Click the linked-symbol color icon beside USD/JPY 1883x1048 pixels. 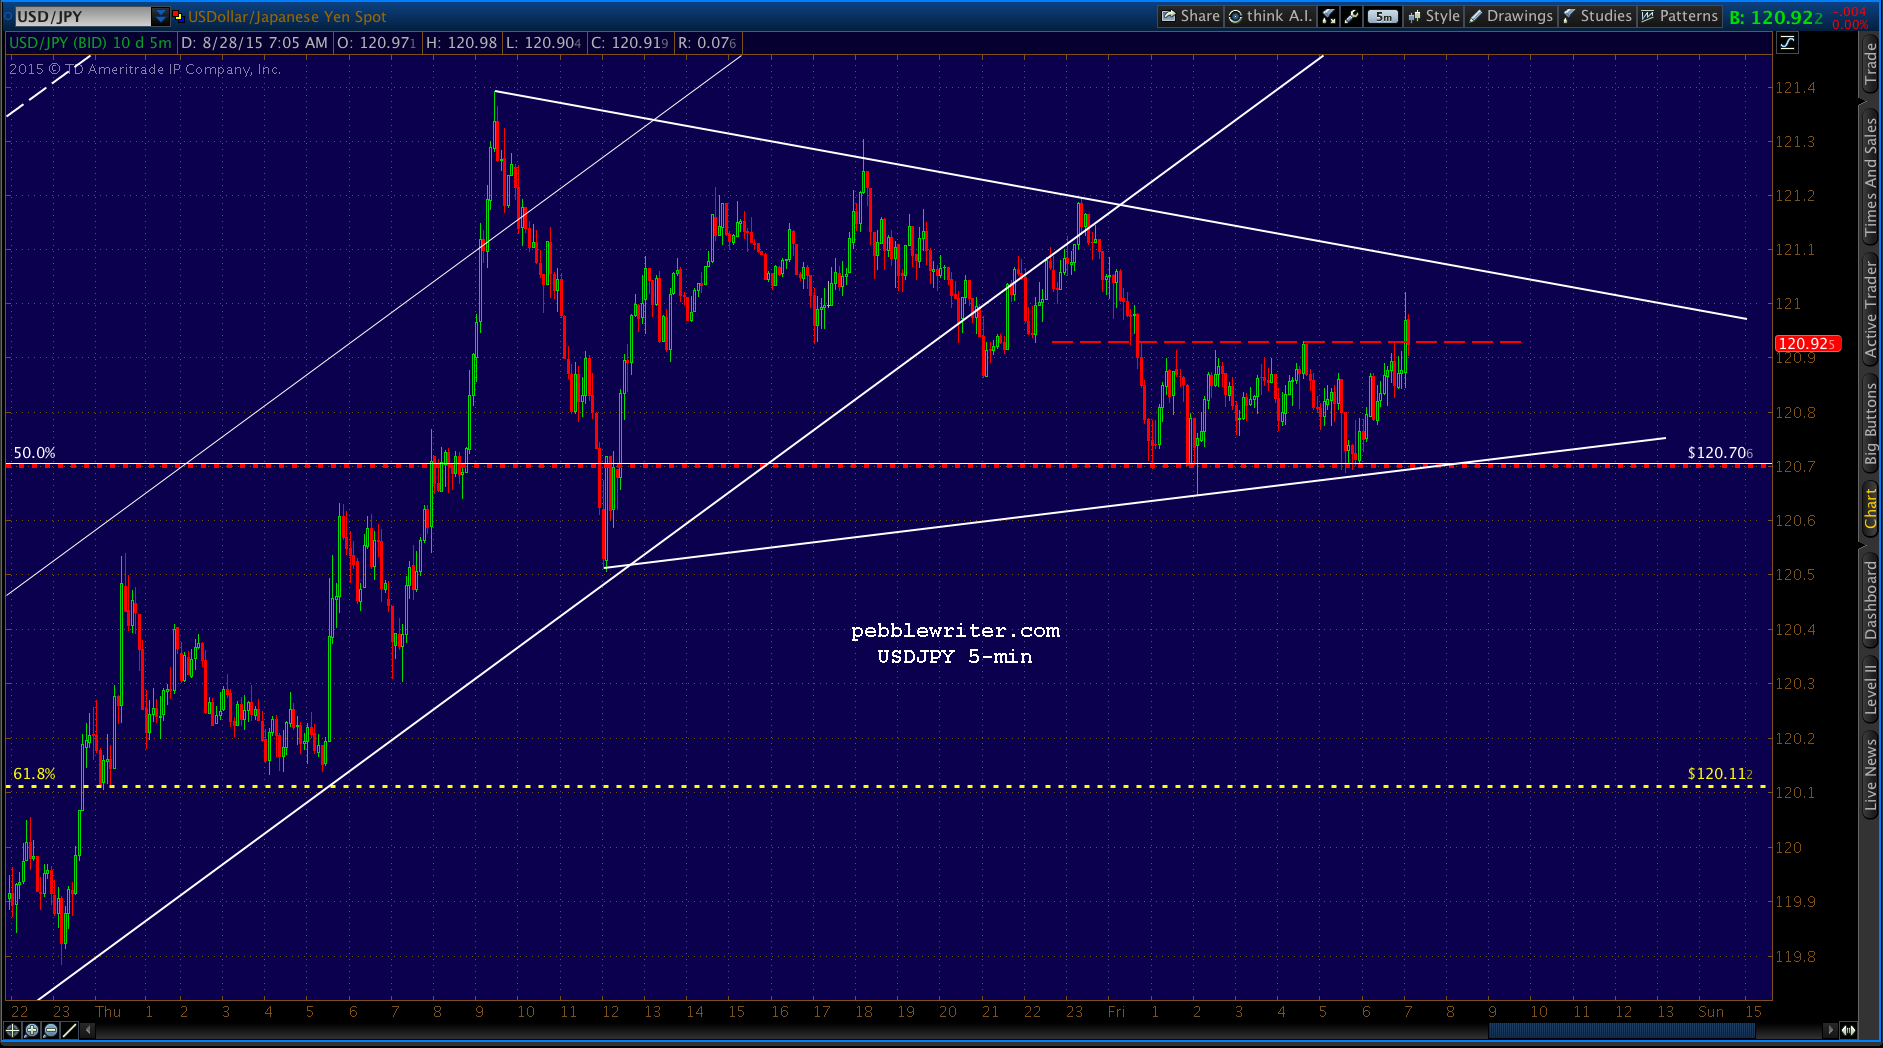[x=178, y=16]
